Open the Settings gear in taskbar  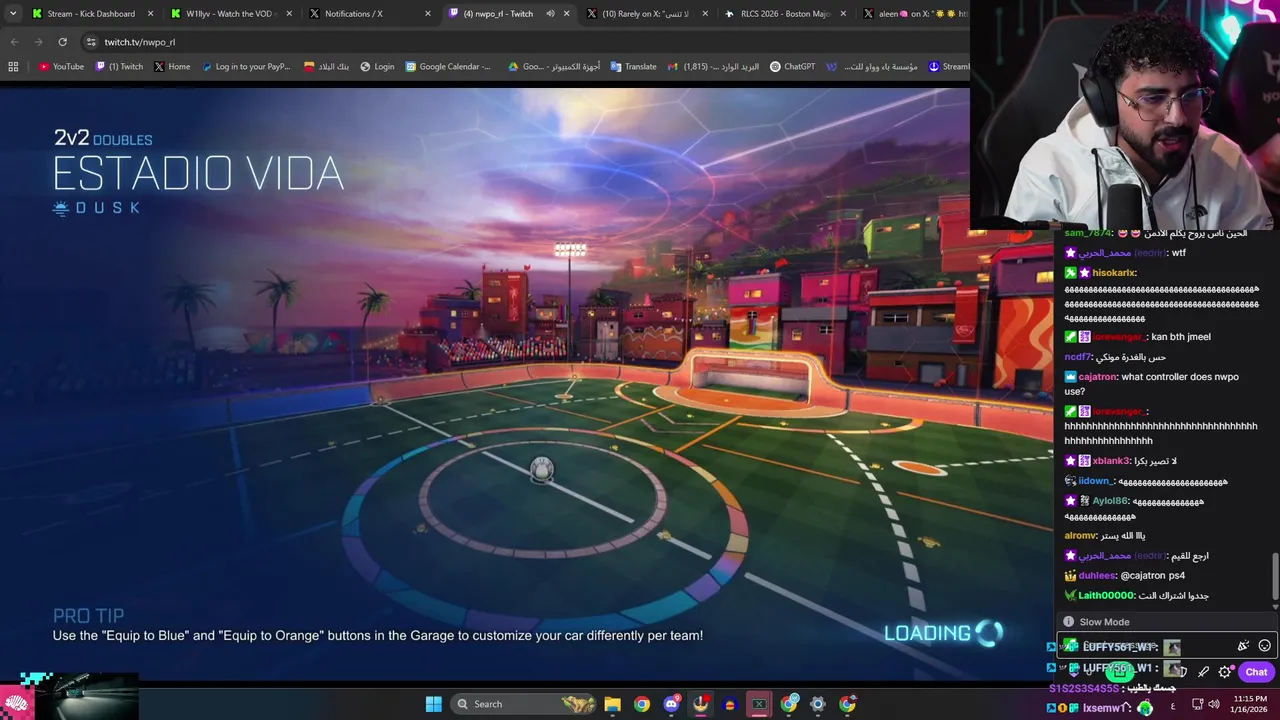click(x=818, y=704)
